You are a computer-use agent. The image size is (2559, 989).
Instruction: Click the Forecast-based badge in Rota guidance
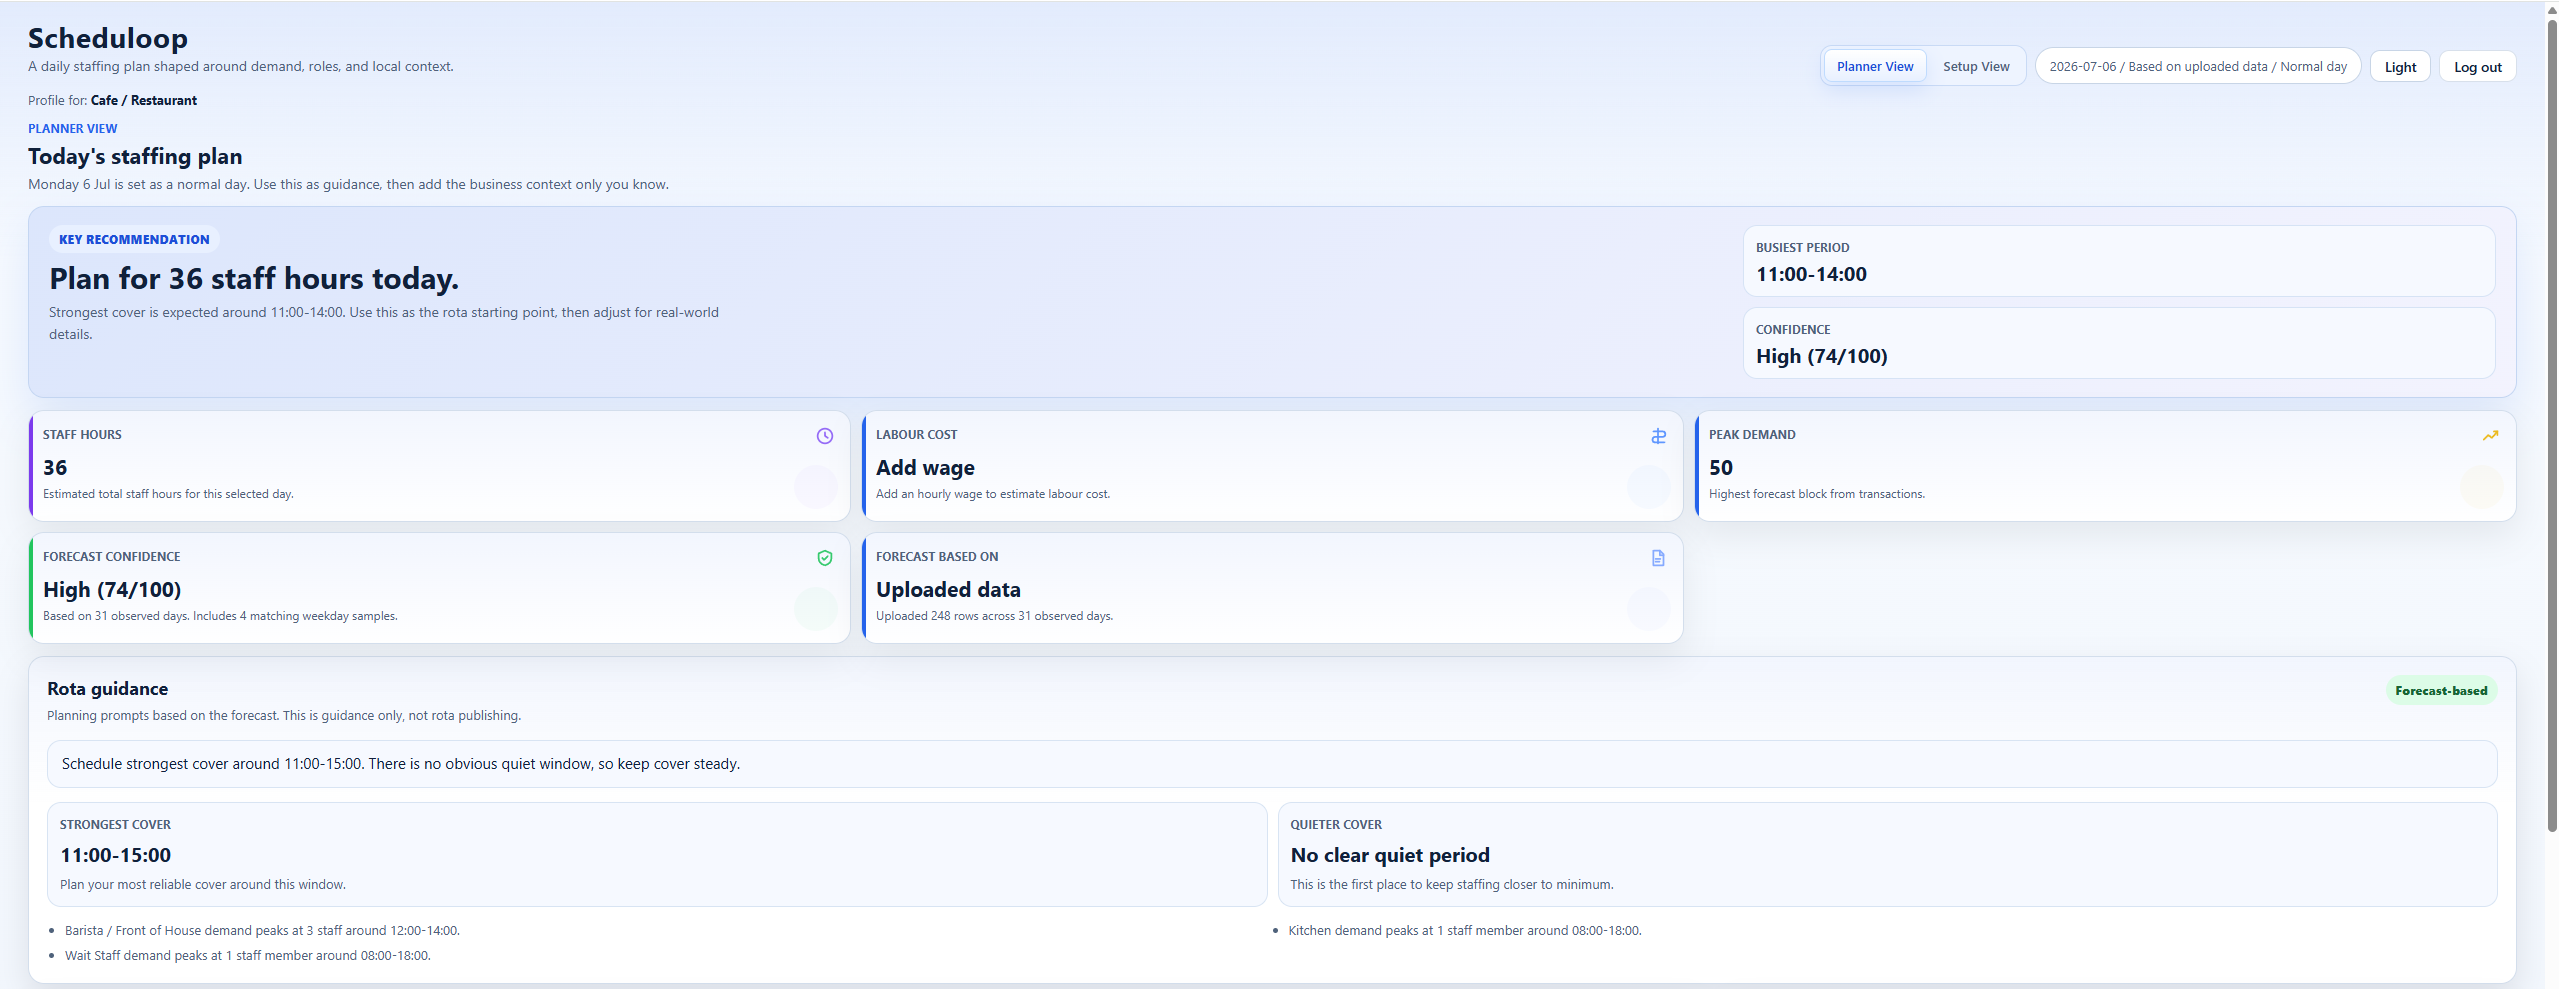pos(2440,691)
